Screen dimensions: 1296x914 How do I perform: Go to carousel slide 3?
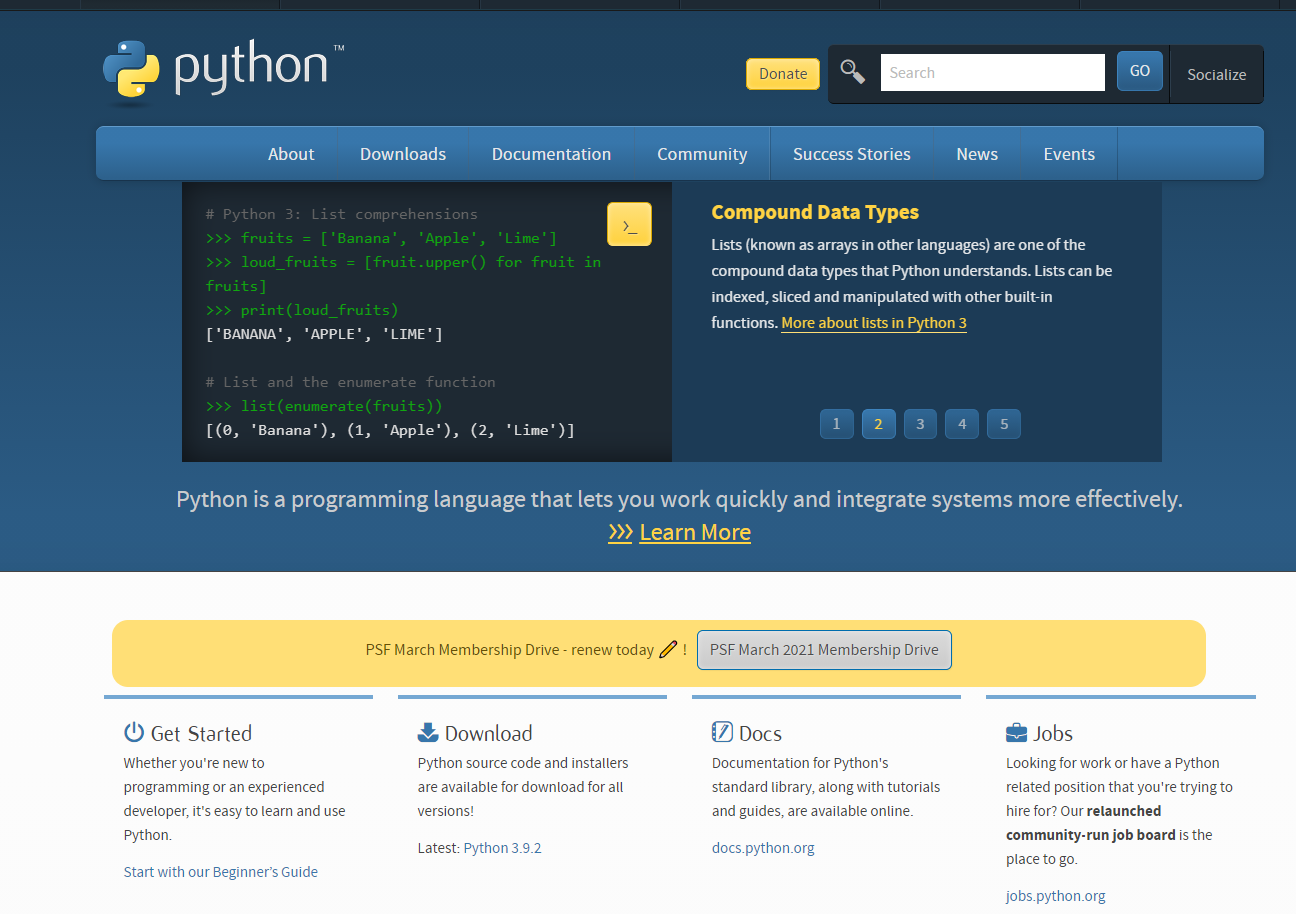(x=920, y=424)
